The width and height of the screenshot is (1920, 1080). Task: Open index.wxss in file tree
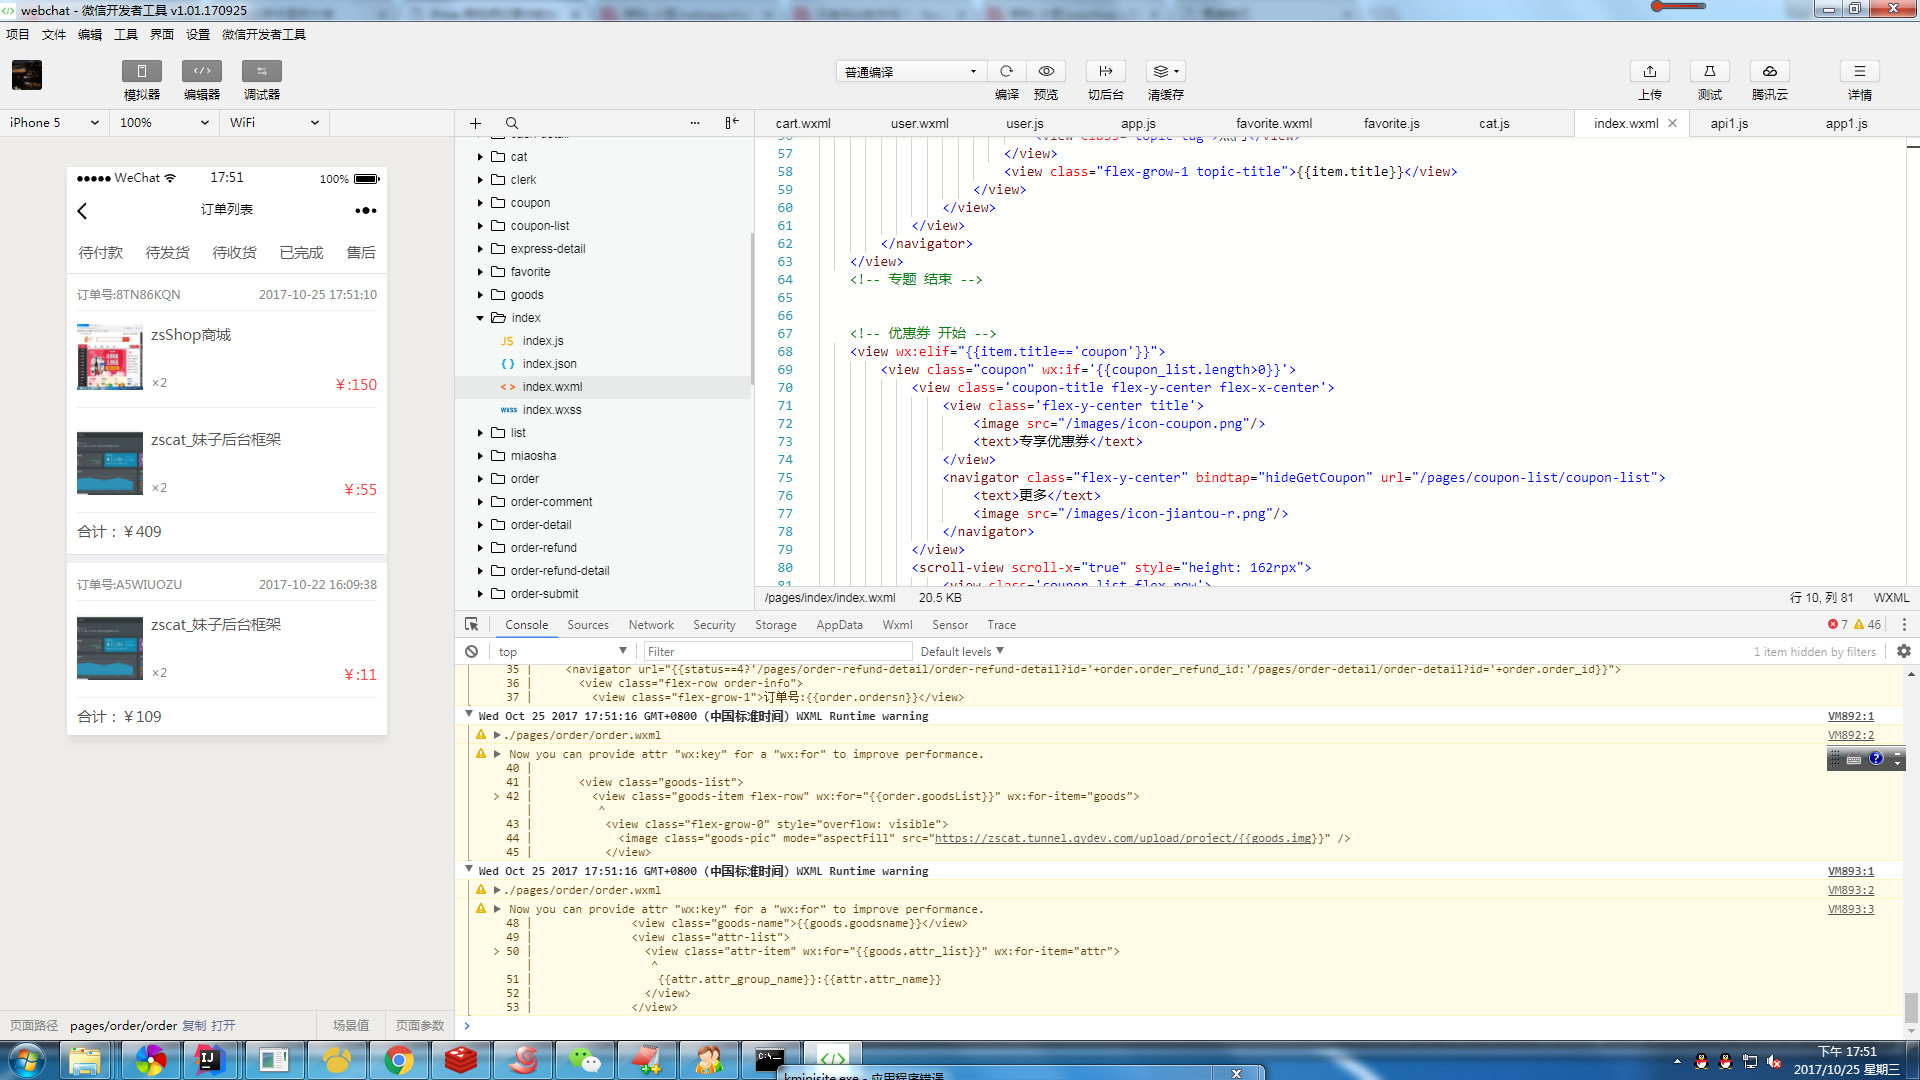click(551, 410)
